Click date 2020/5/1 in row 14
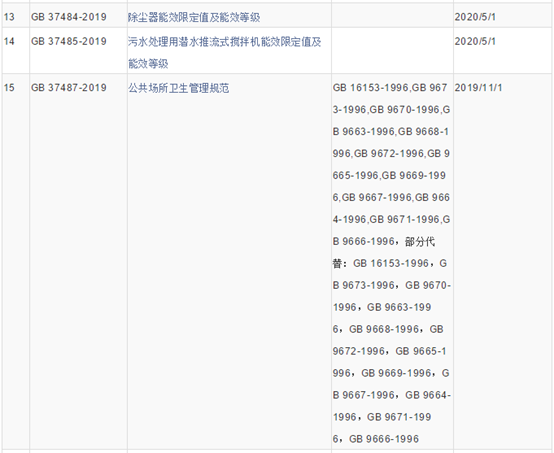Viewport: 554px width, 453px height. (x=475, y=41)
